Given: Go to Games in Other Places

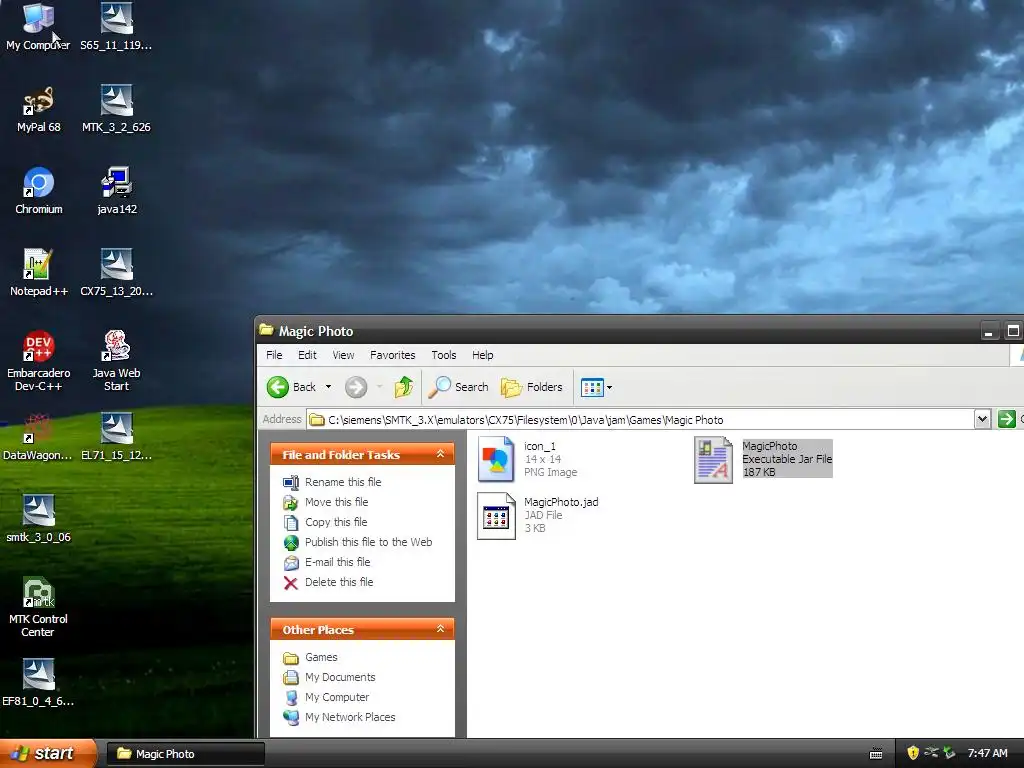Looking at the screenshot, I should [x=310, y=658].
